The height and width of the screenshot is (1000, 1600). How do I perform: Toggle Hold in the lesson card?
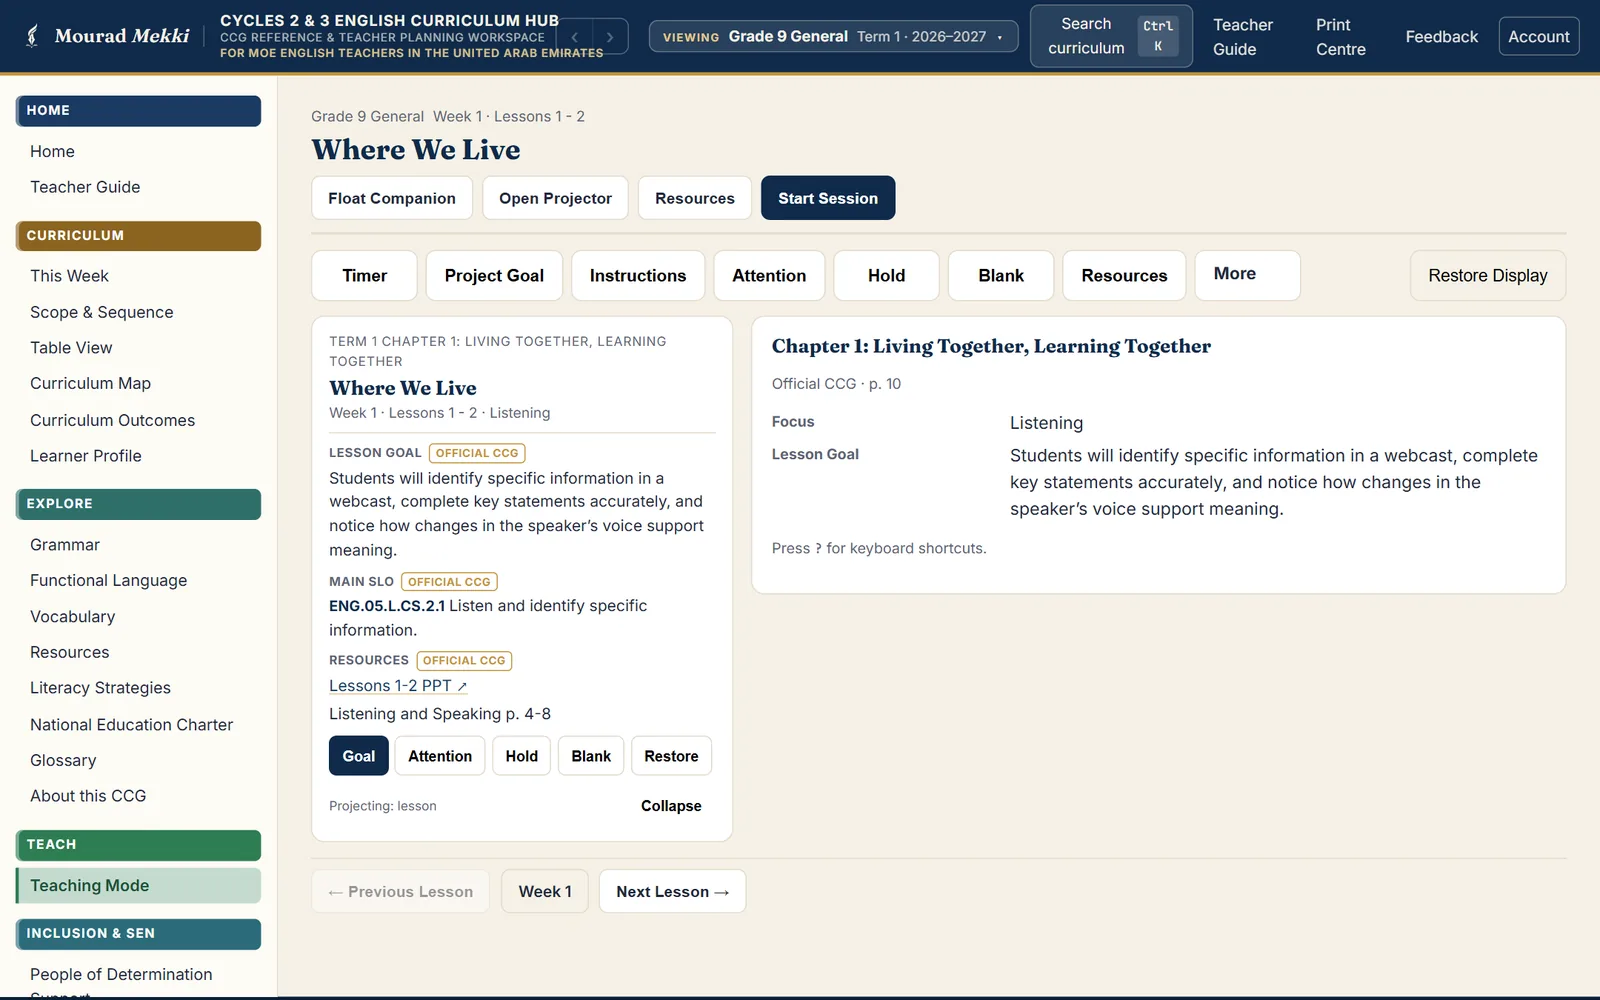point(522,756)
